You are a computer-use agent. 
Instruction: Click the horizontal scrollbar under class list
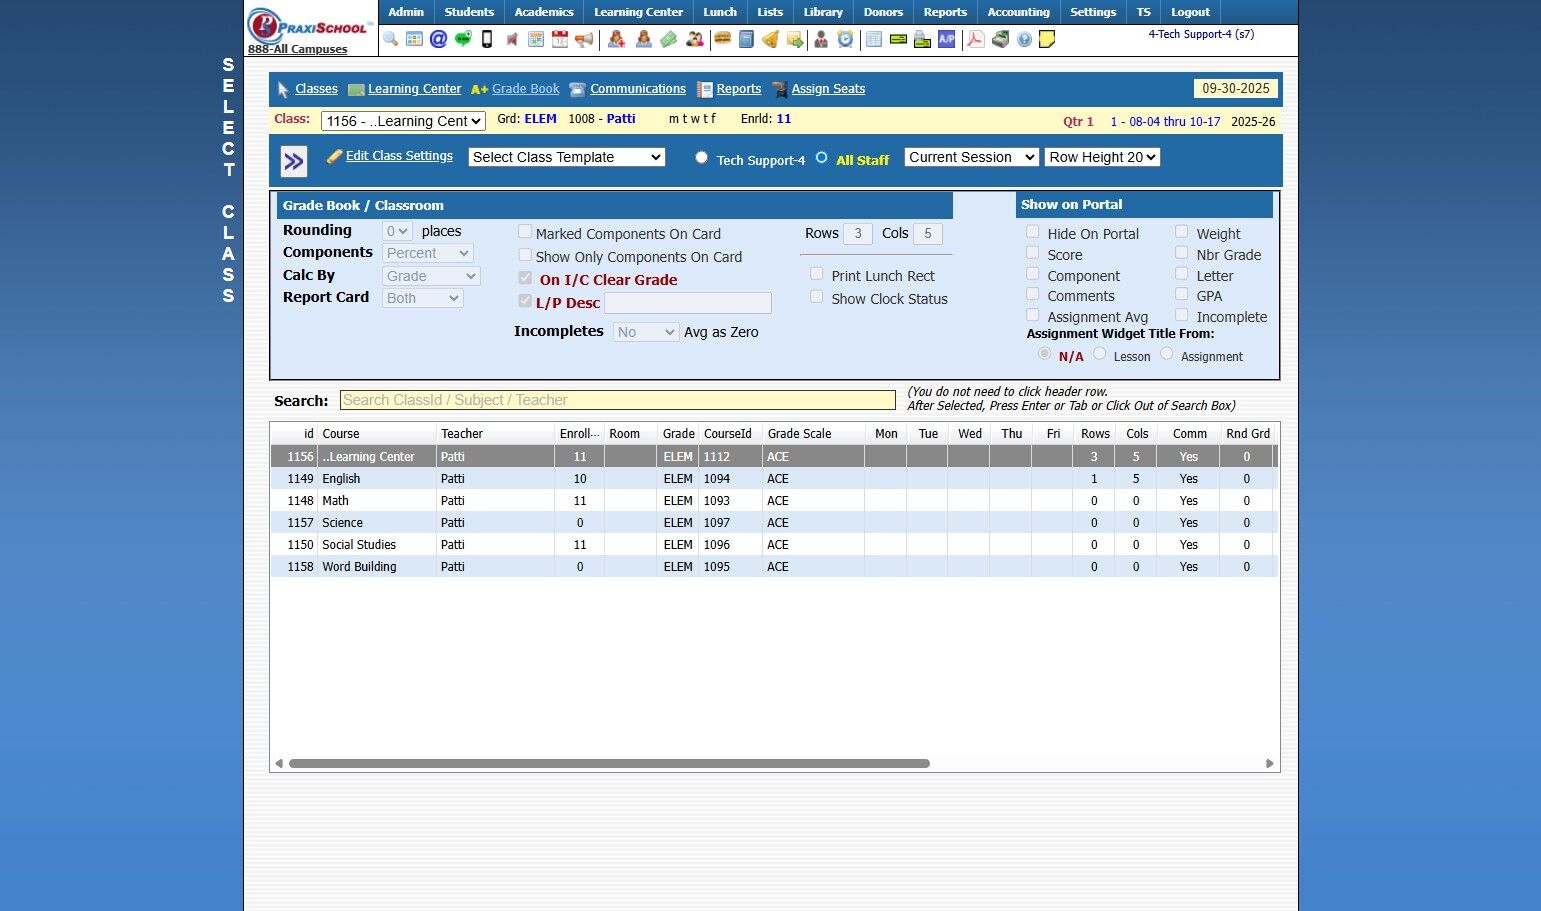609,763
